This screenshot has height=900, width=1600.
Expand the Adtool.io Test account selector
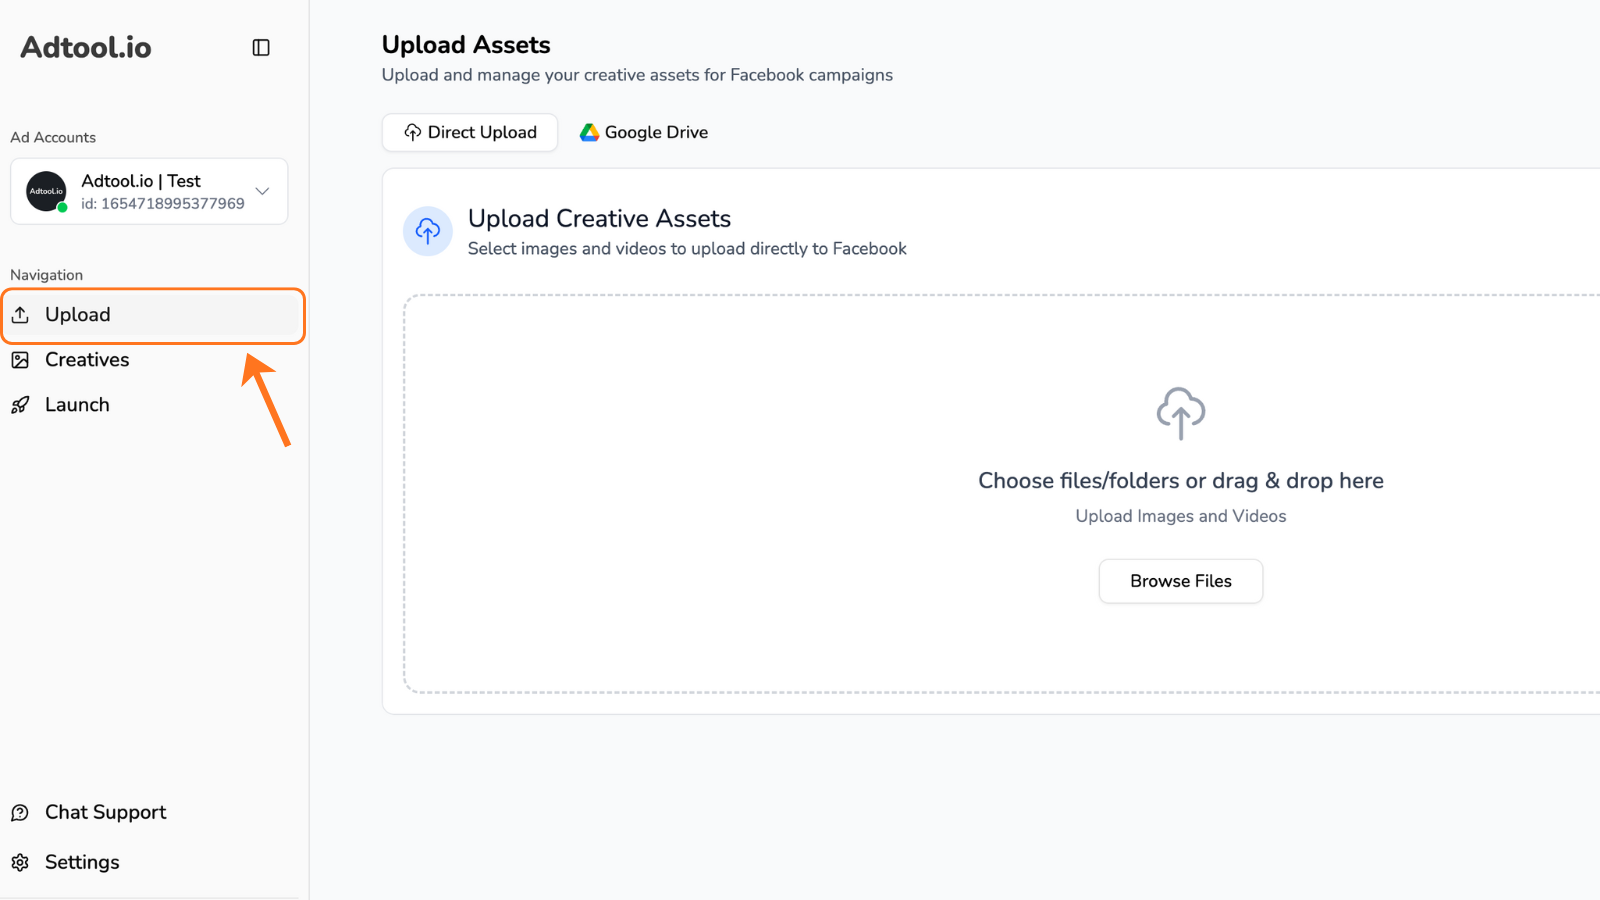coord(148,191)
